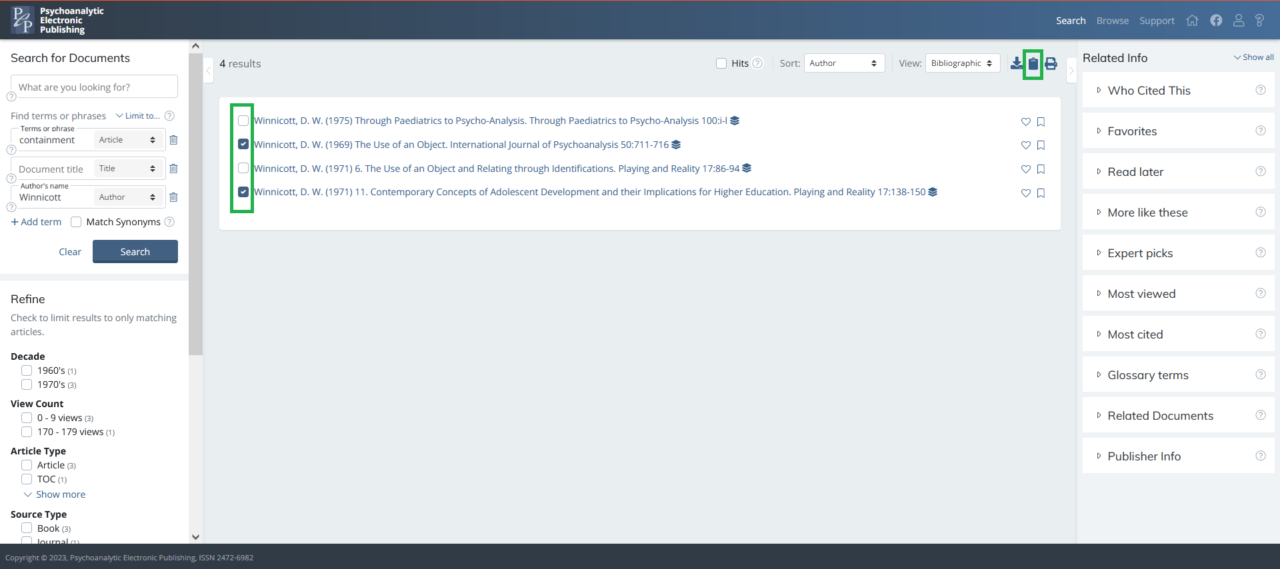Enable the Match Synonyms checkbox
1280x569 pixels.
tap(76, 222)
